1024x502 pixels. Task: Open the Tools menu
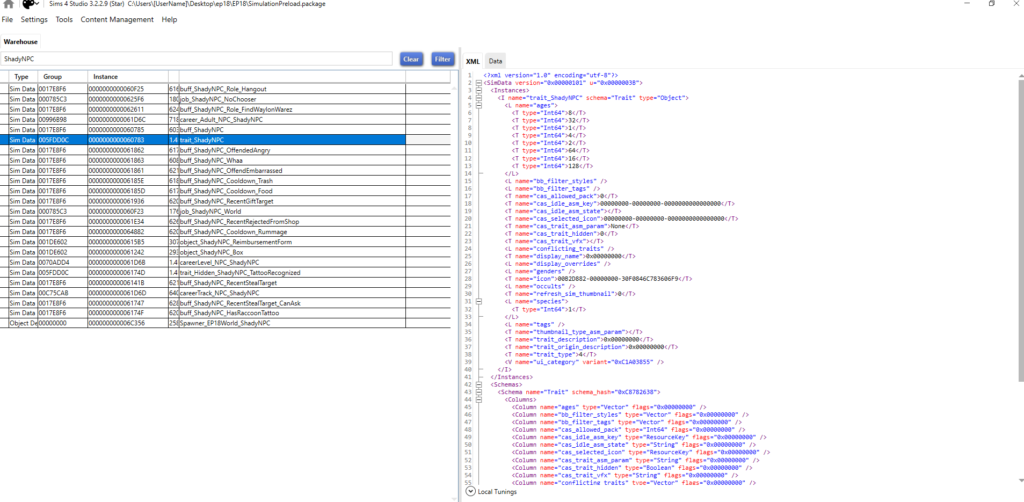(64, 20)
